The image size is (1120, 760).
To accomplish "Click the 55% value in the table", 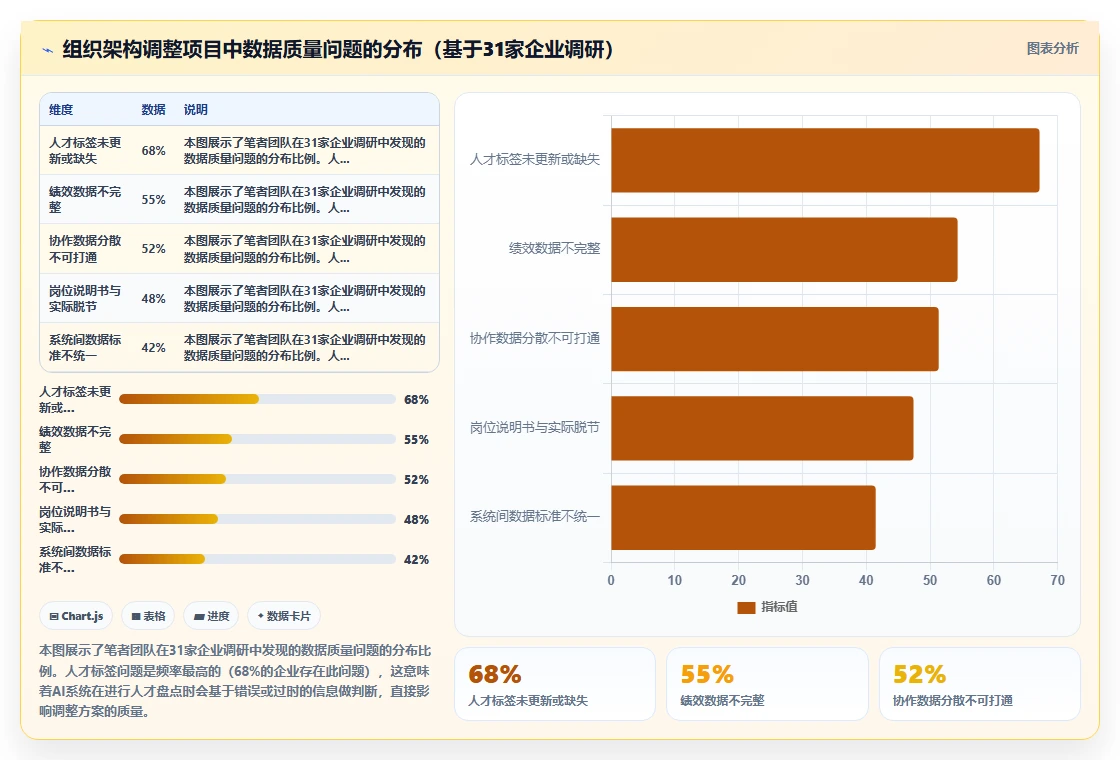I will coord(153,199).
